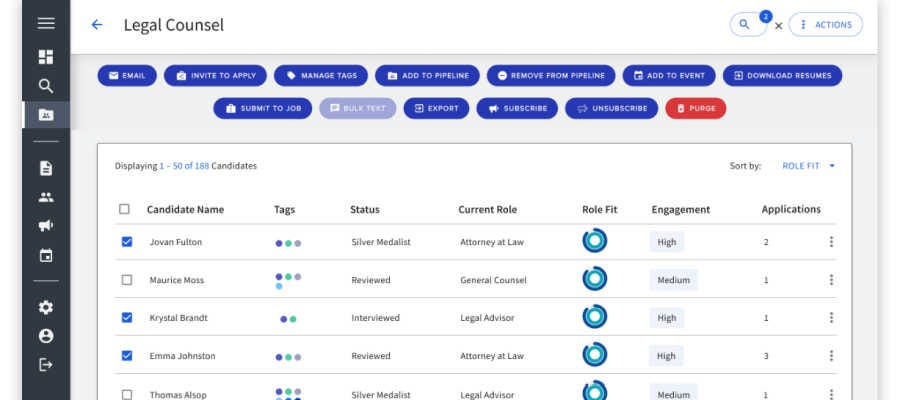Check Maurice Moss's checkbox

pos(127,280)
